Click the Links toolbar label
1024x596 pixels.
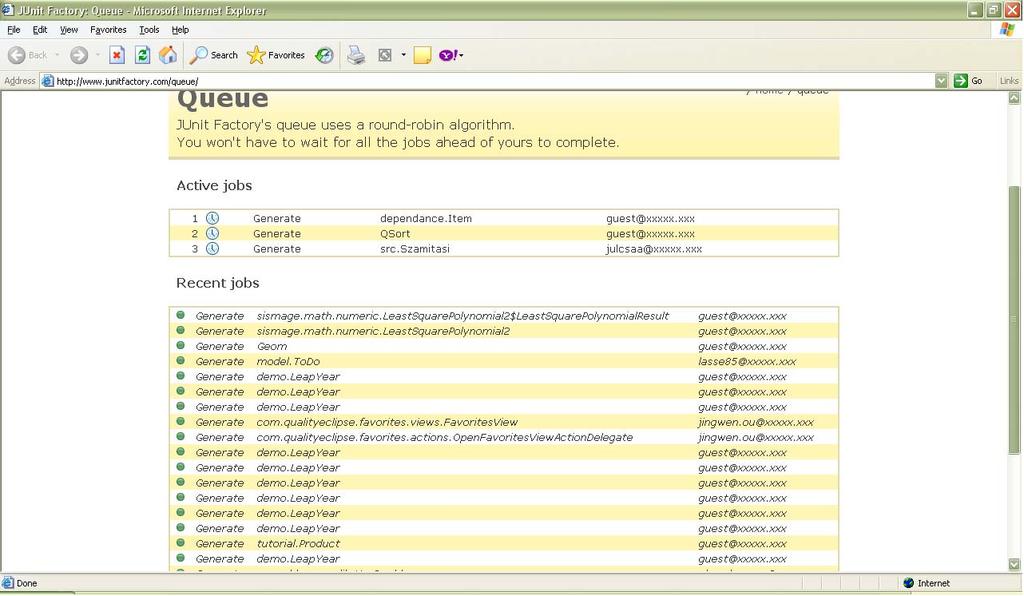coord(1009,81)
